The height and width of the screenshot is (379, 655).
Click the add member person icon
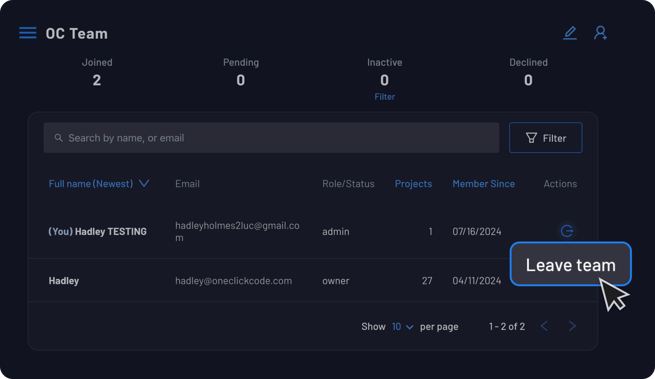(x=600, y=33)
